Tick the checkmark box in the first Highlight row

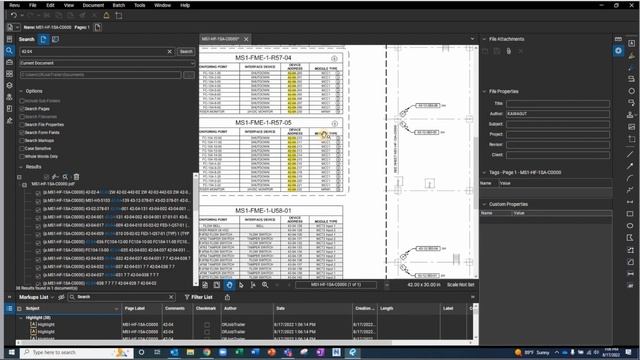tap(207, 325)
